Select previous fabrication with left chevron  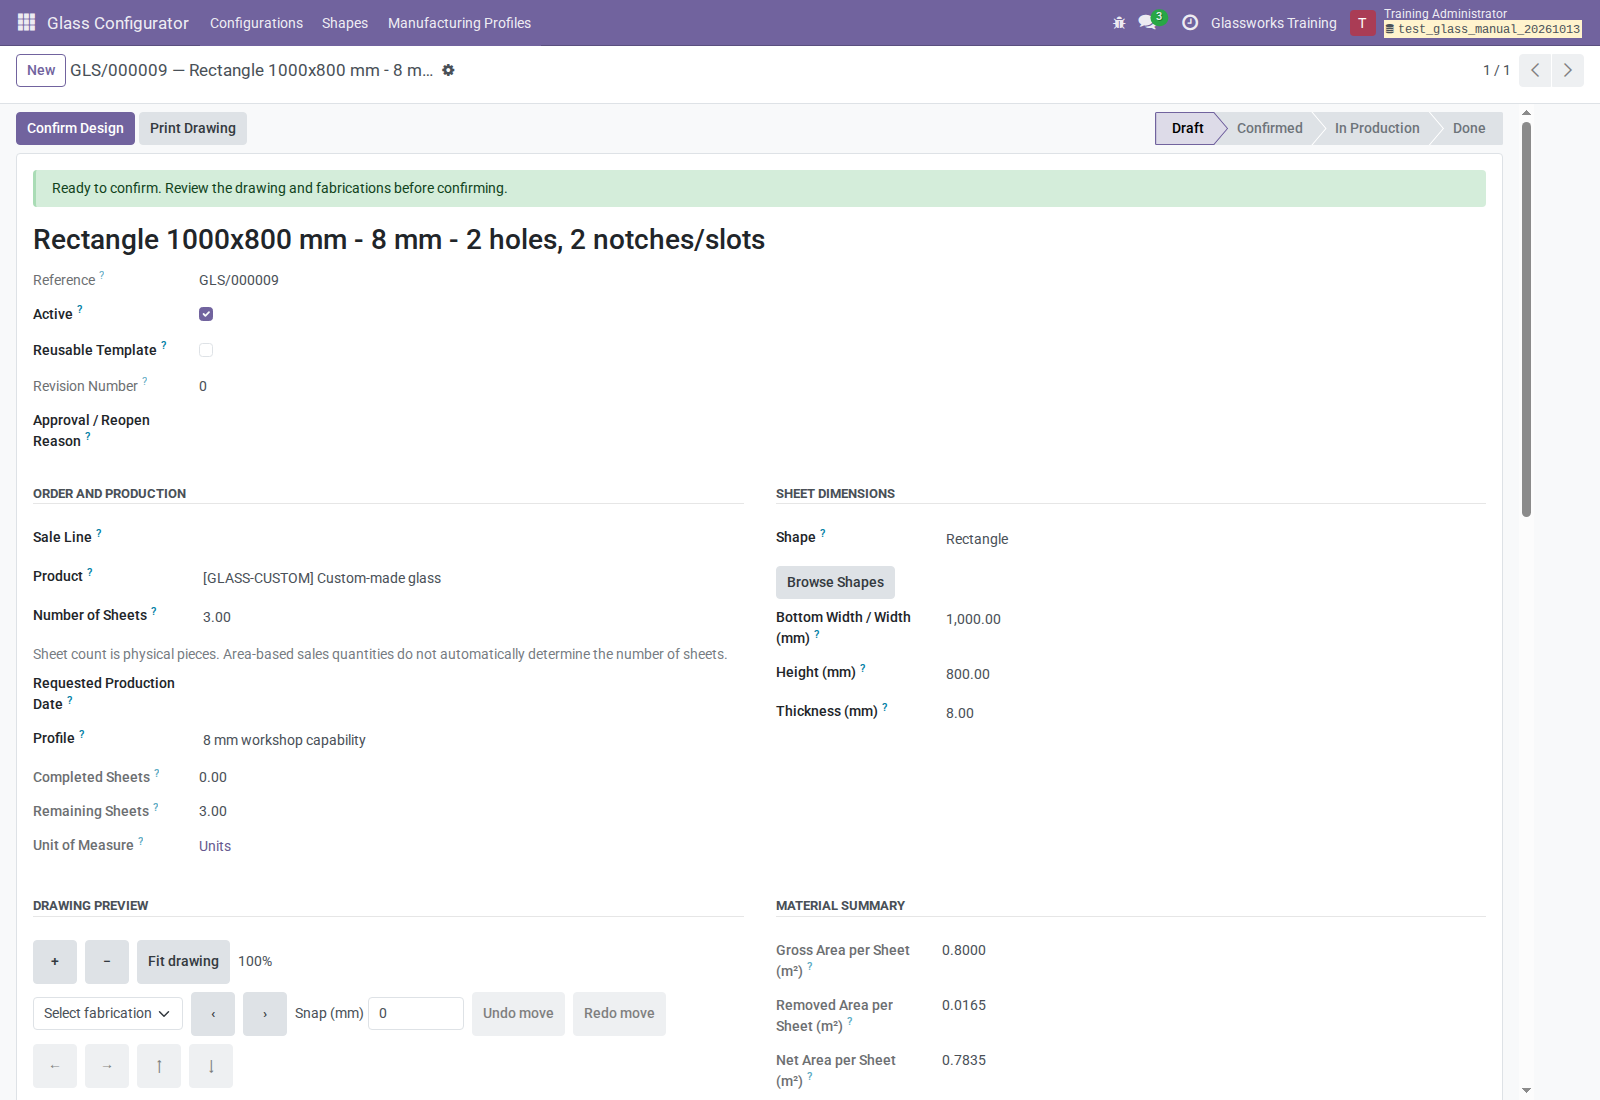point(213,1014)
